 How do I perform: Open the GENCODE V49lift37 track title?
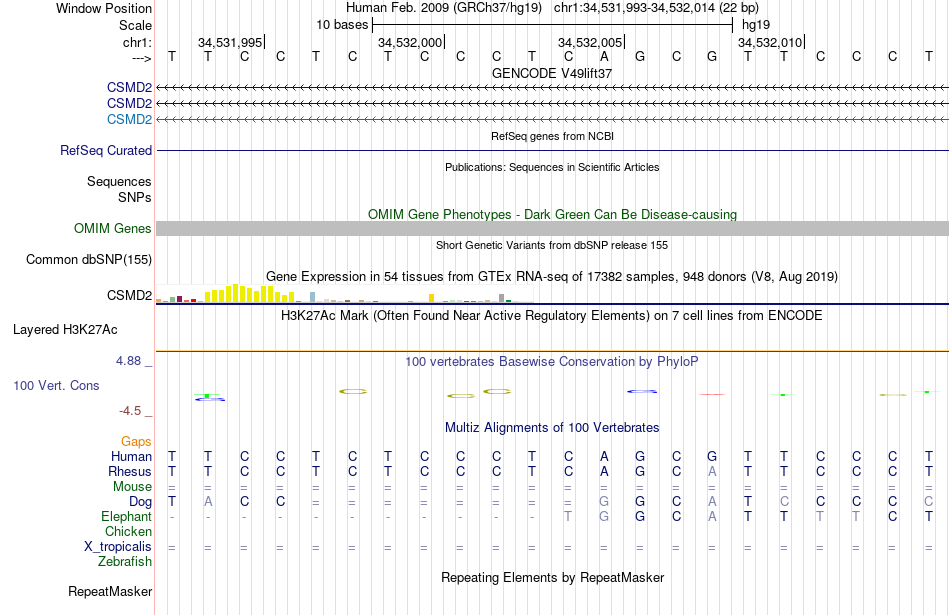point(552,73)
